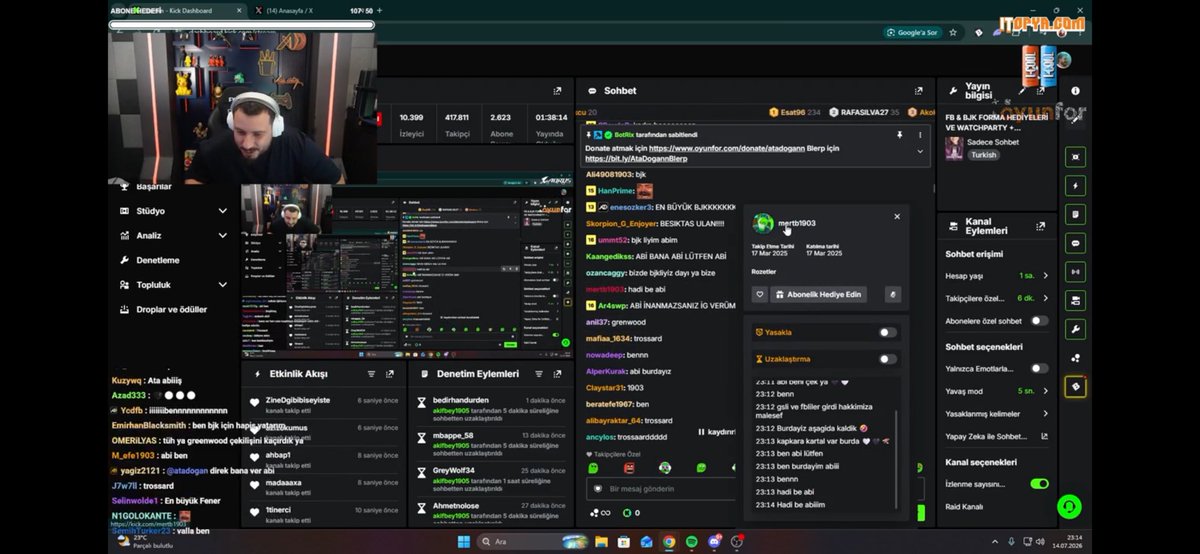Open Başarılar in the sidebar
This screenshot has width=1200, height=554.
[154, 186]
